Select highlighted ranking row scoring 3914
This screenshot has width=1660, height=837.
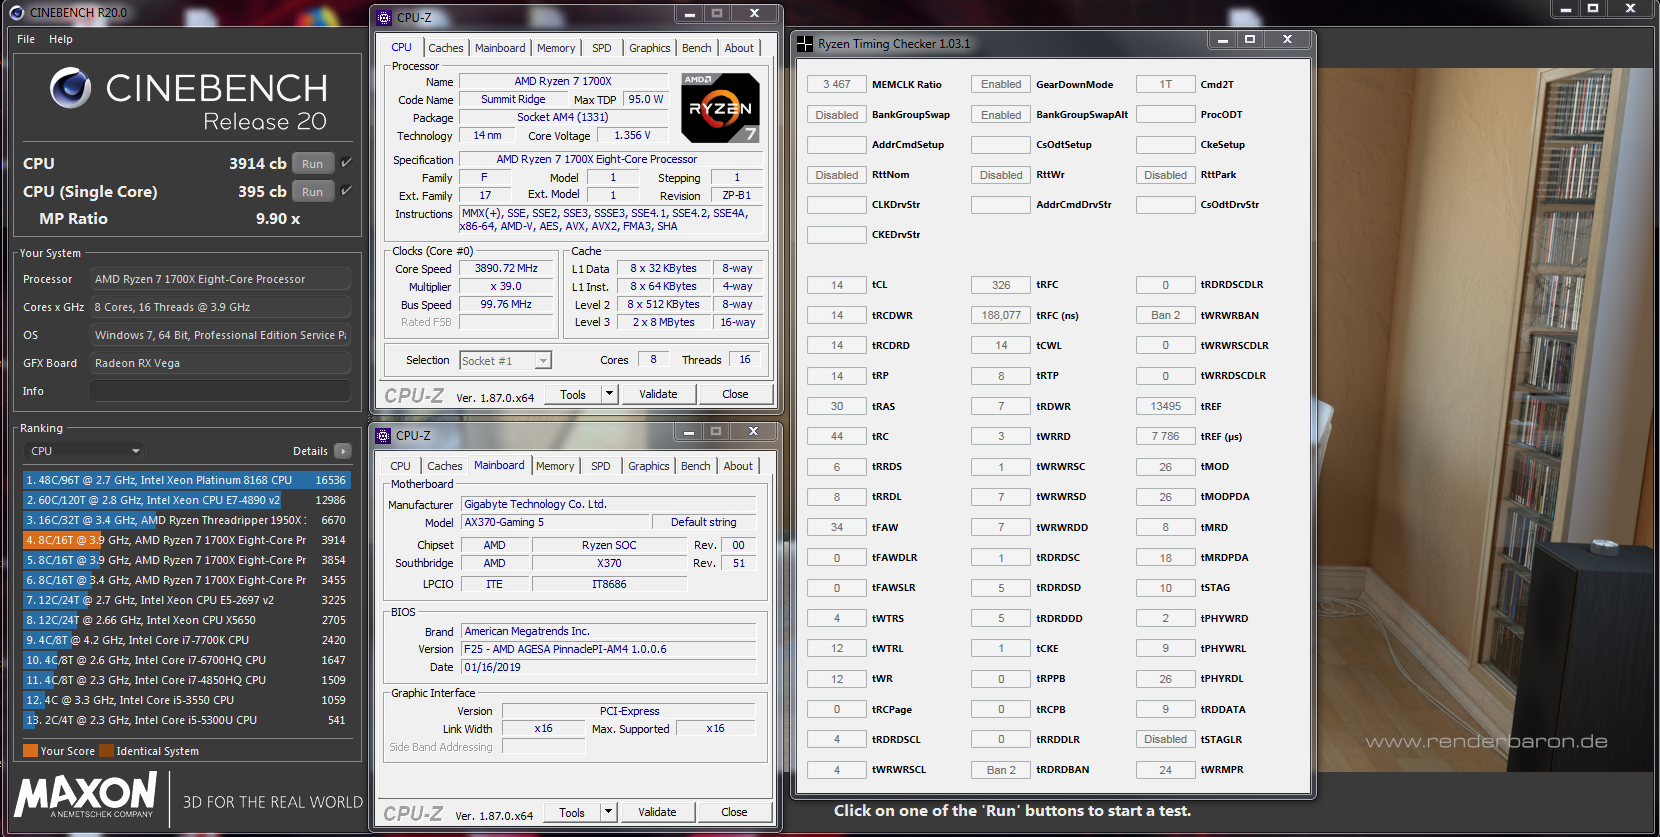point(187,540)
